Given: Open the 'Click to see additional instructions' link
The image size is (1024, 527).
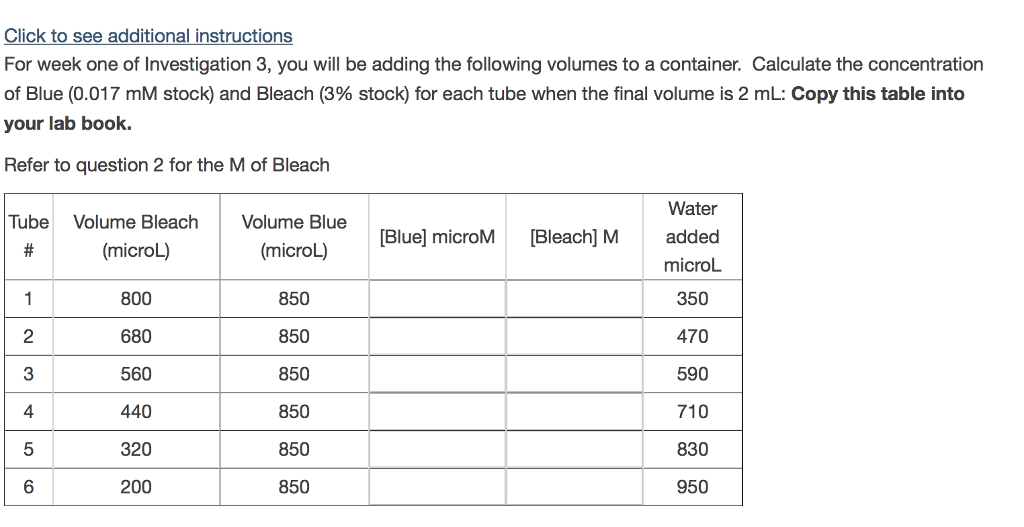Looking at the screenshot, I should [x=148, y=36].
